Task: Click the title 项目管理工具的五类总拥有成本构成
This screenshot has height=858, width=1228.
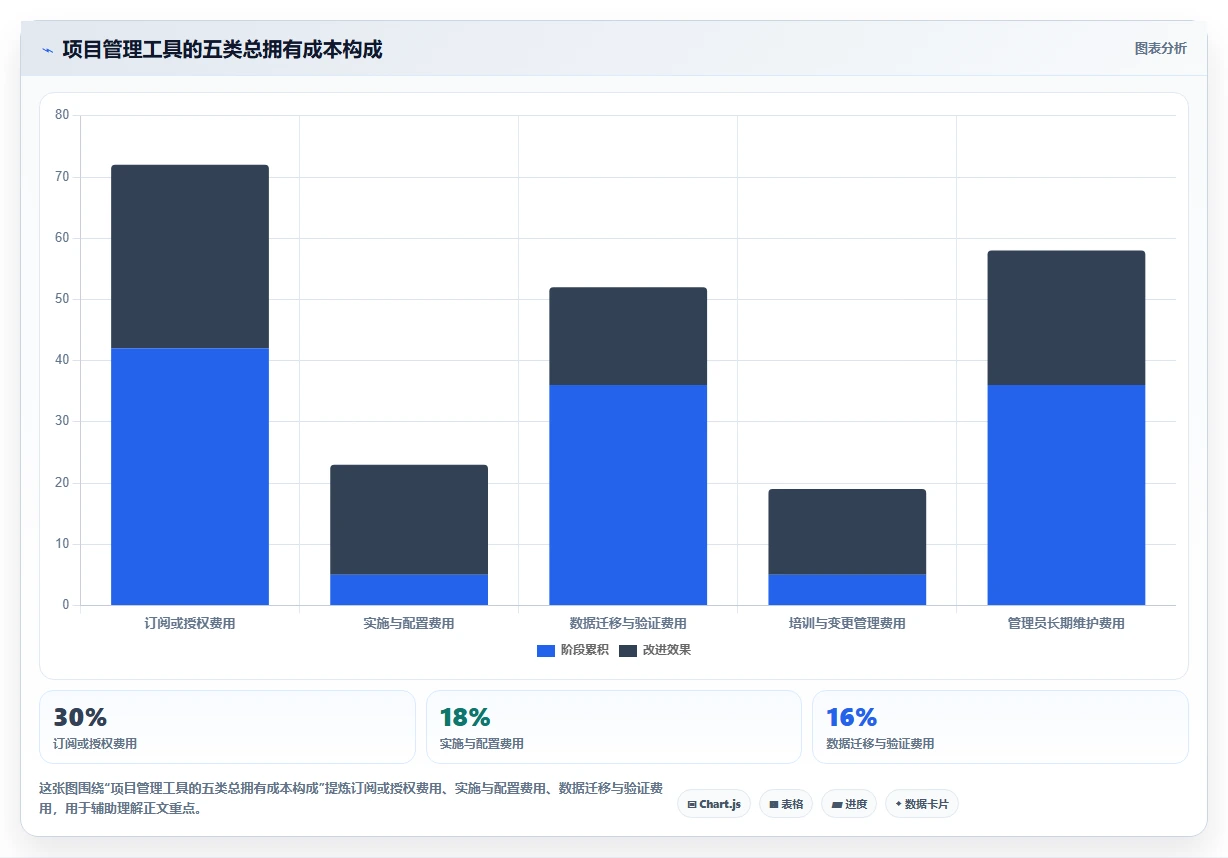Action: click(x=222, y=49)
